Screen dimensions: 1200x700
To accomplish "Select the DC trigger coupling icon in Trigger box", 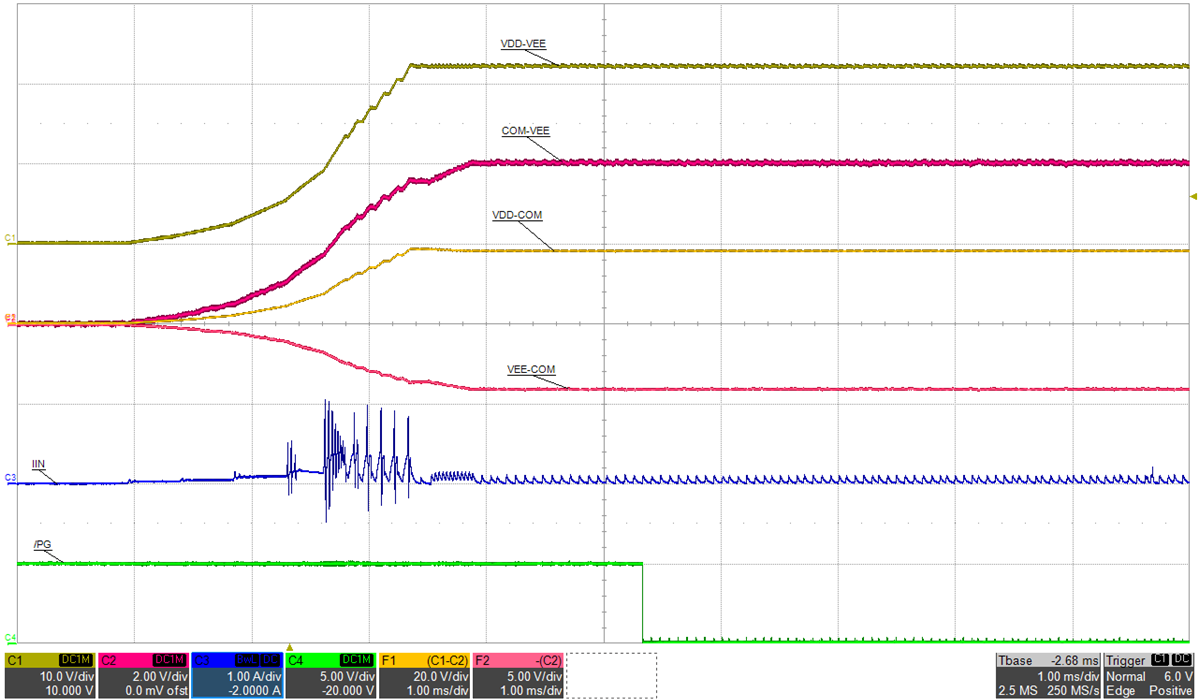I will [1182, 660].
